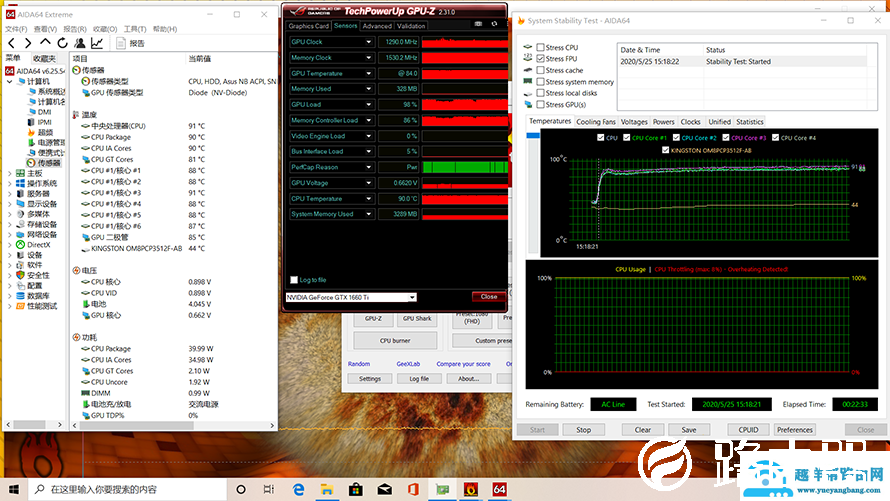Open Cooling Fans tab in stability test
890x501 pixels.
pos(596,122)
